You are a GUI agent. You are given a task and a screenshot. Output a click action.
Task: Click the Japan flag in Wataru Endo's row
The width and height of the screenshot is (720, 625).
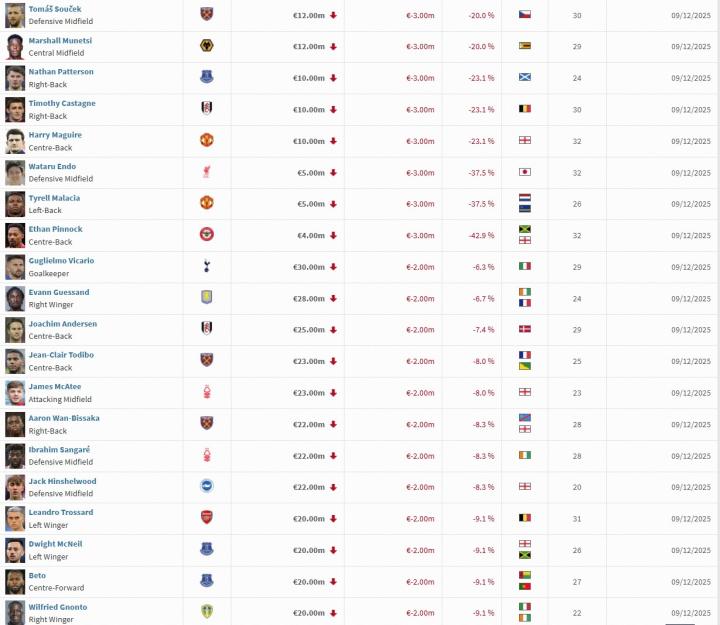pyautogui.click(x=524, y=172)
